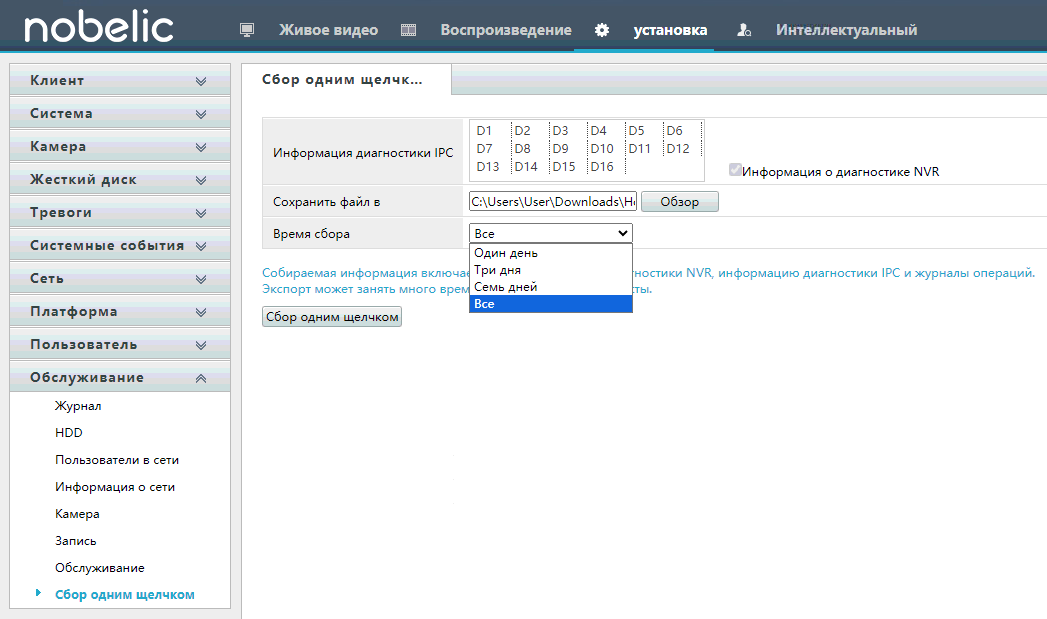The width and height of the screenshot is (1047, 619).
Task: Collapse the Обслуживание section header
Action: [120, 378]
